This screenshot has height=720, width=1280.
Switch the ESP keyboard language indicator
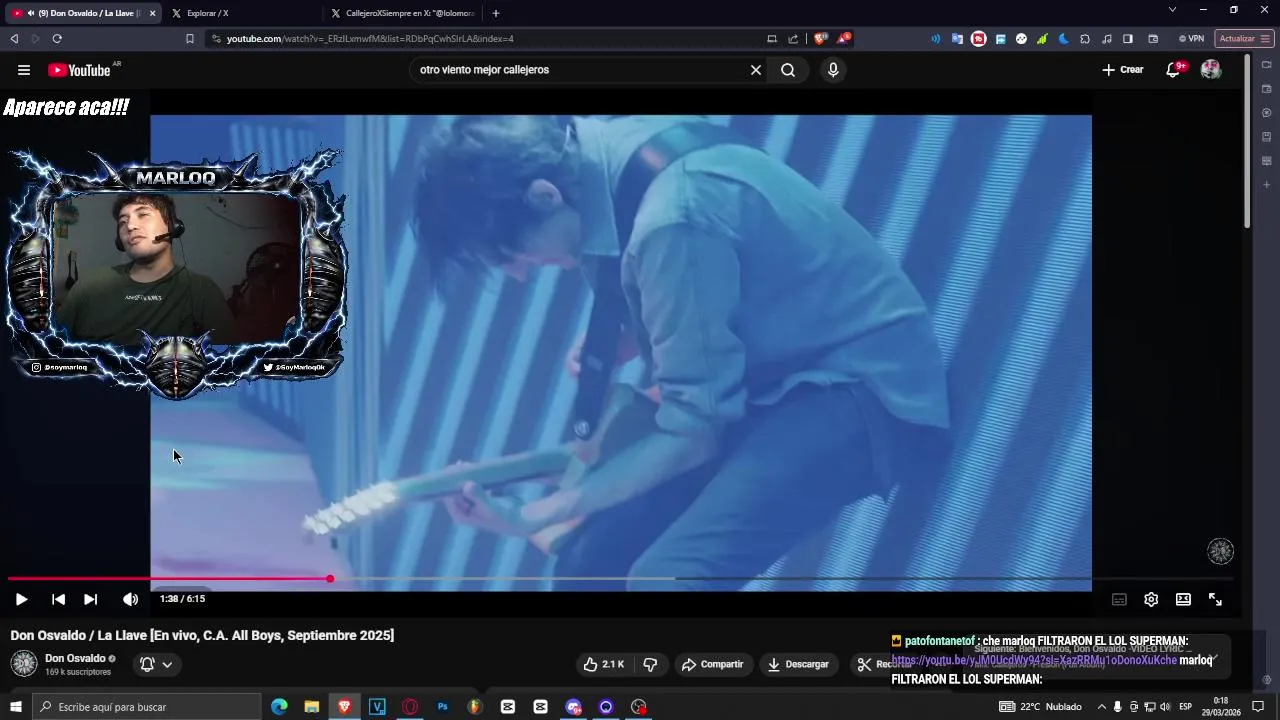[1185, 707]
